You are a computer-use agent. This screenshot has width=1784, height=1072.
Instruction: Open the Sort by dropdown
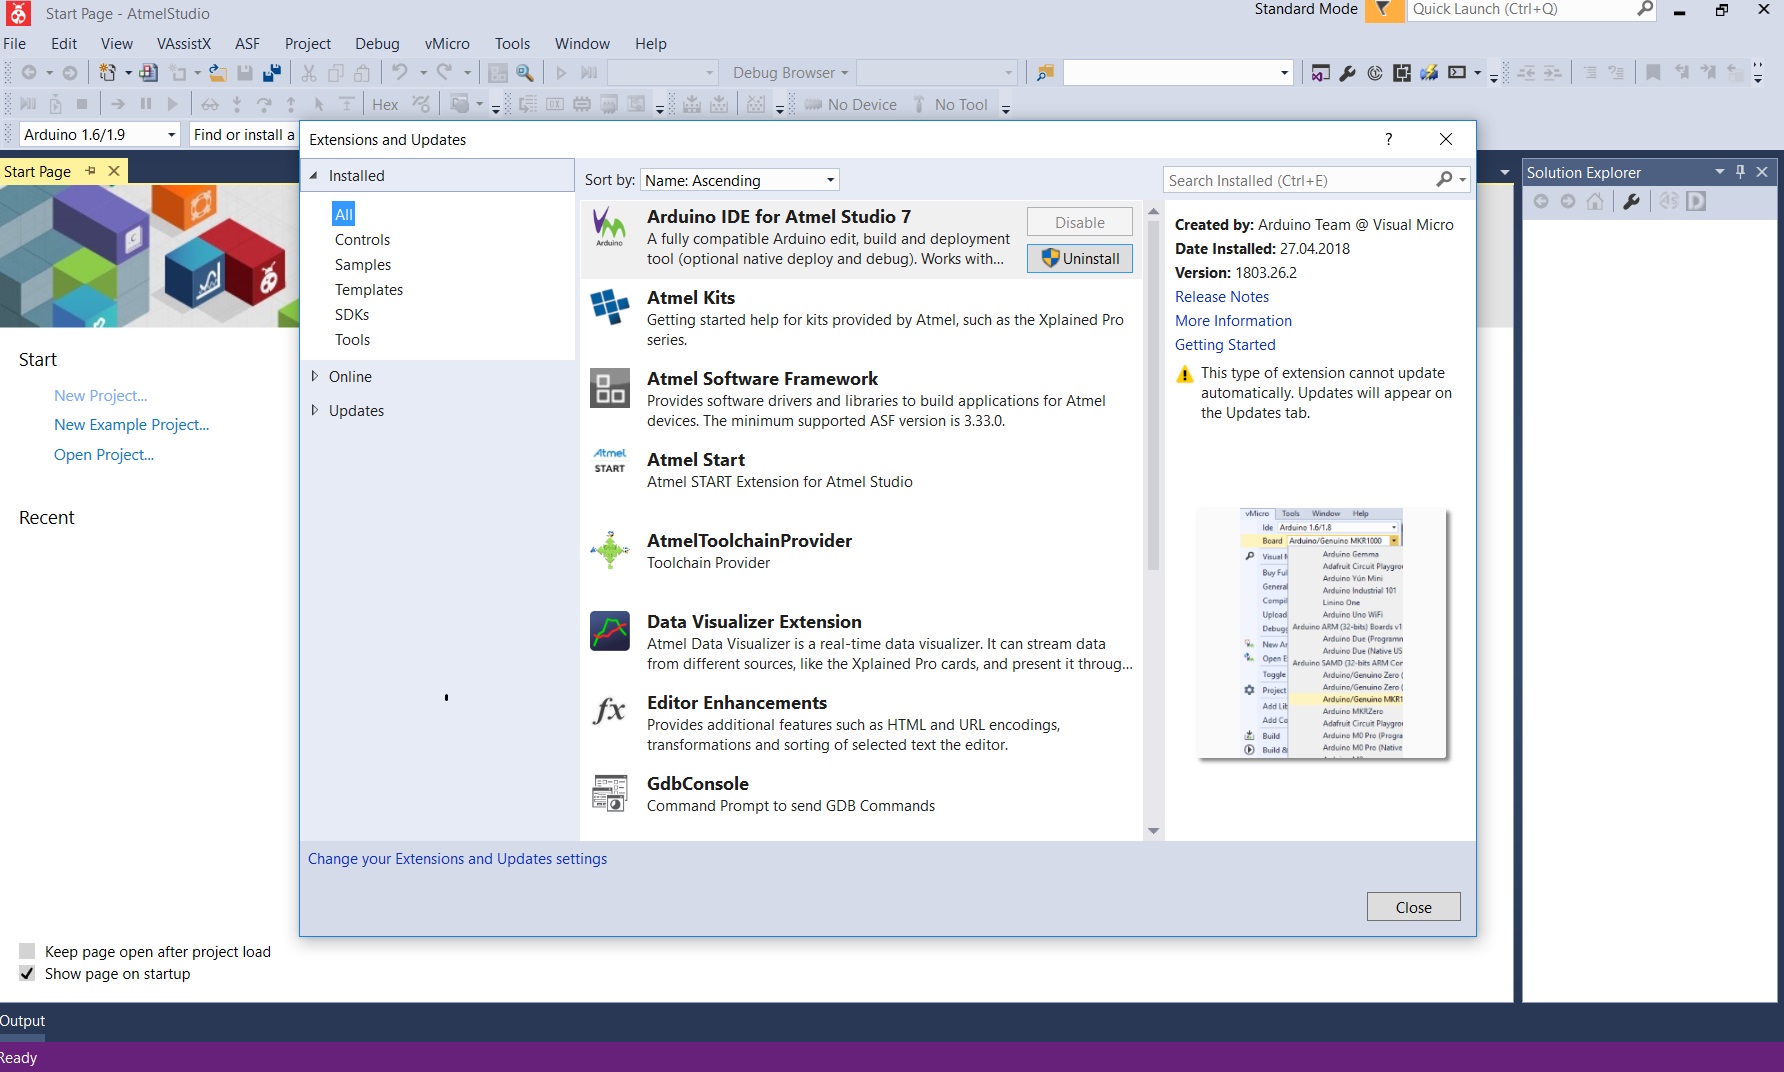(739, 180)
